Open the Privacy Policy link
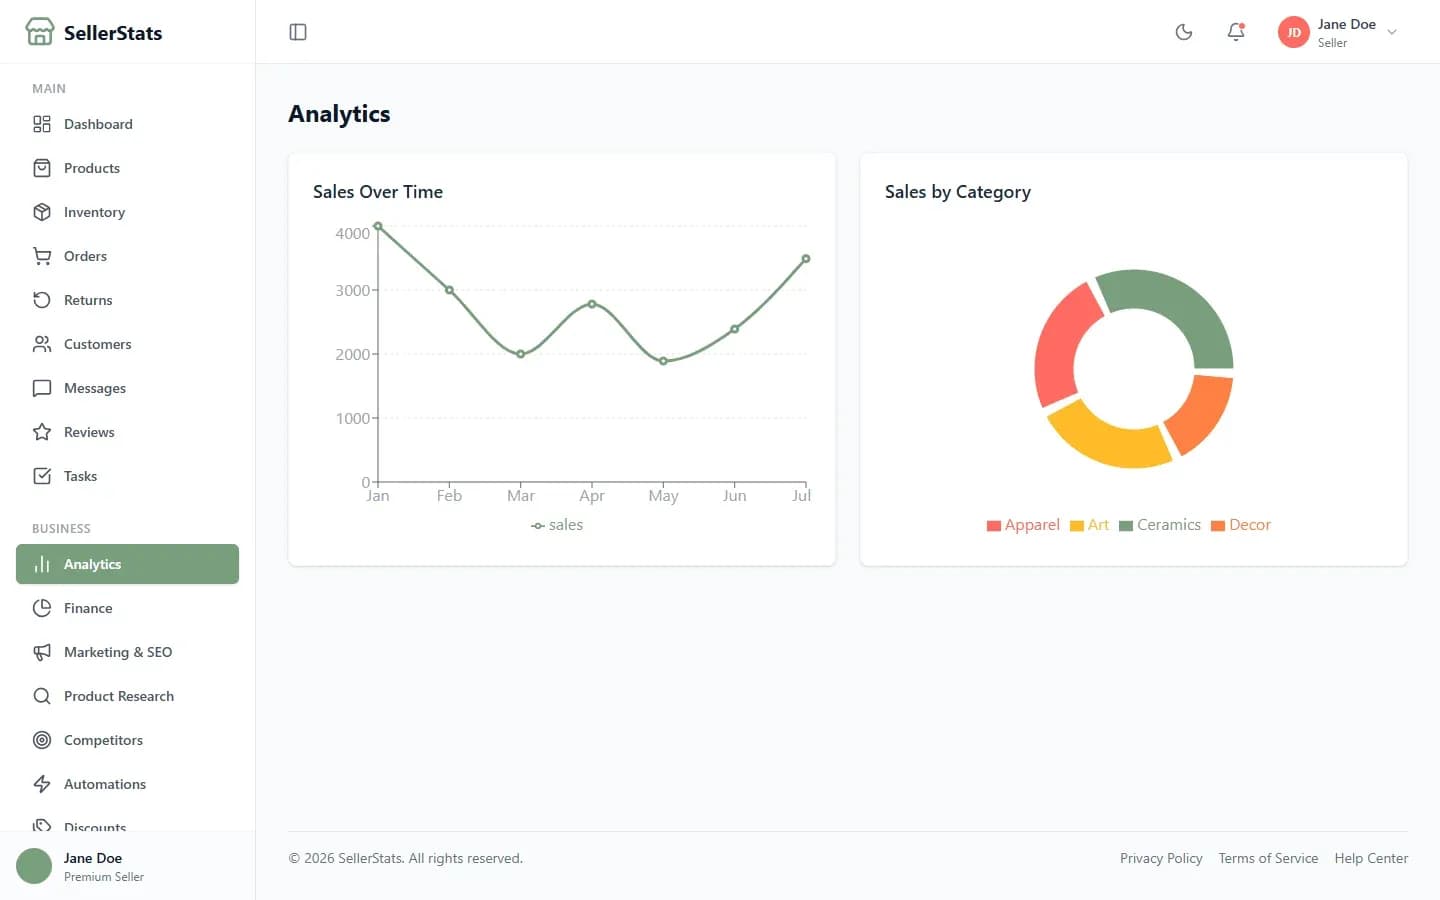Viewport: 1440px width, 900px height. pyautogui.click(x=1161, y=858)
